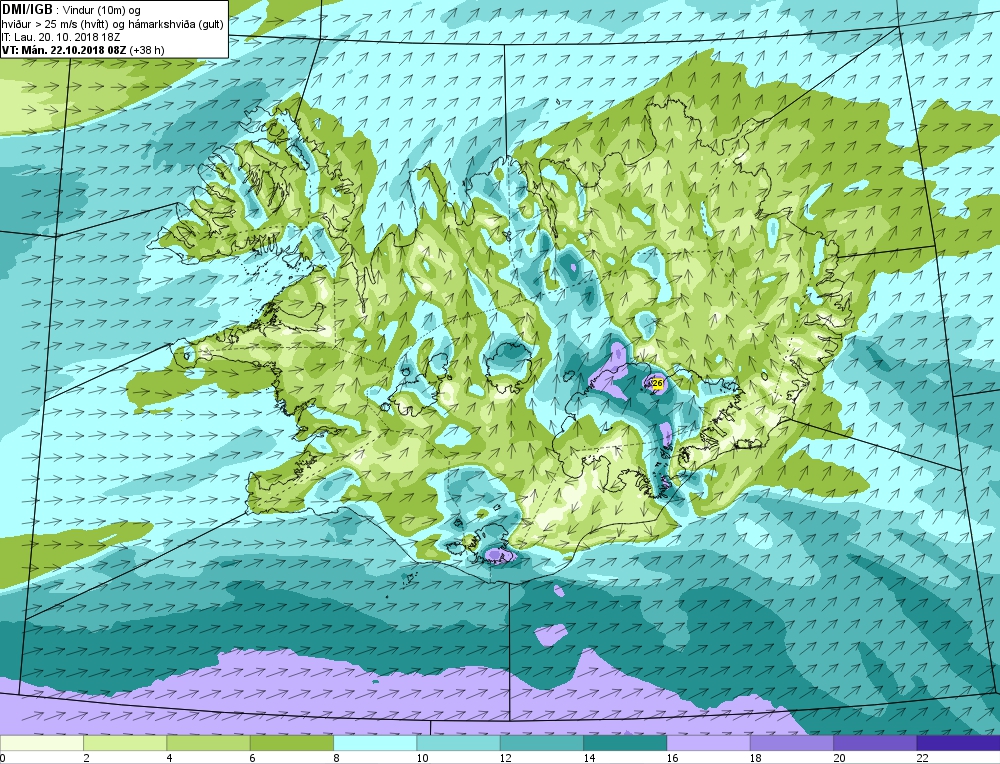Click the 'IT: Lau. 20. 10. 2018 18Z' line
Viewport: 1000px width, 764px height.
(x=61, y=37)
